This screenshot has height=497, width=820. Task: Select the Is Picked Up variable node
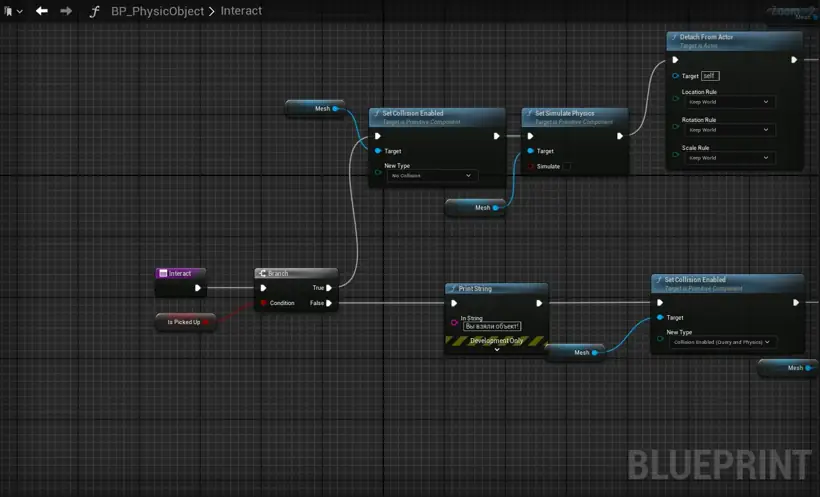tap(185, 322)
